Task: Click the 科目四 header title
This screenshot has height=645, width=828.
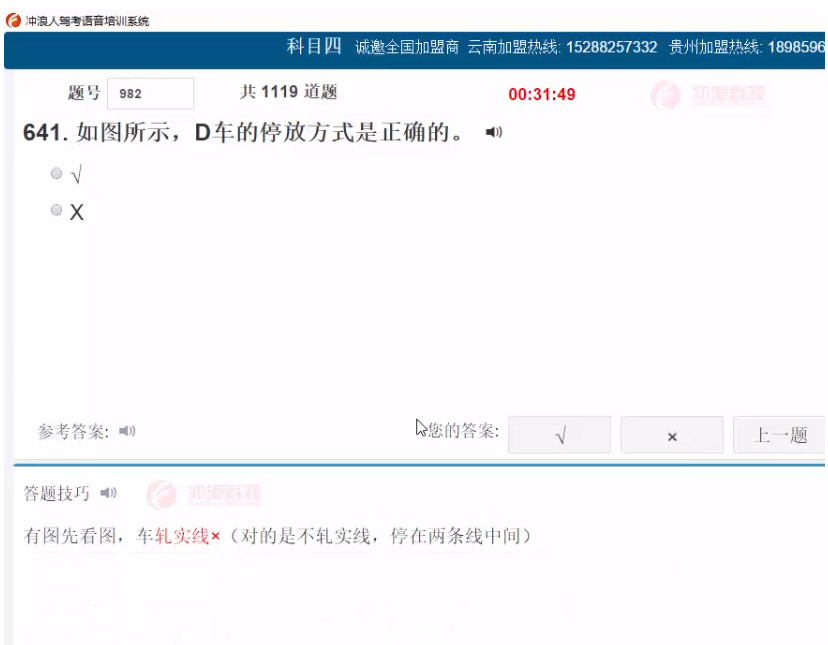Action: click(x=314, y=47)
